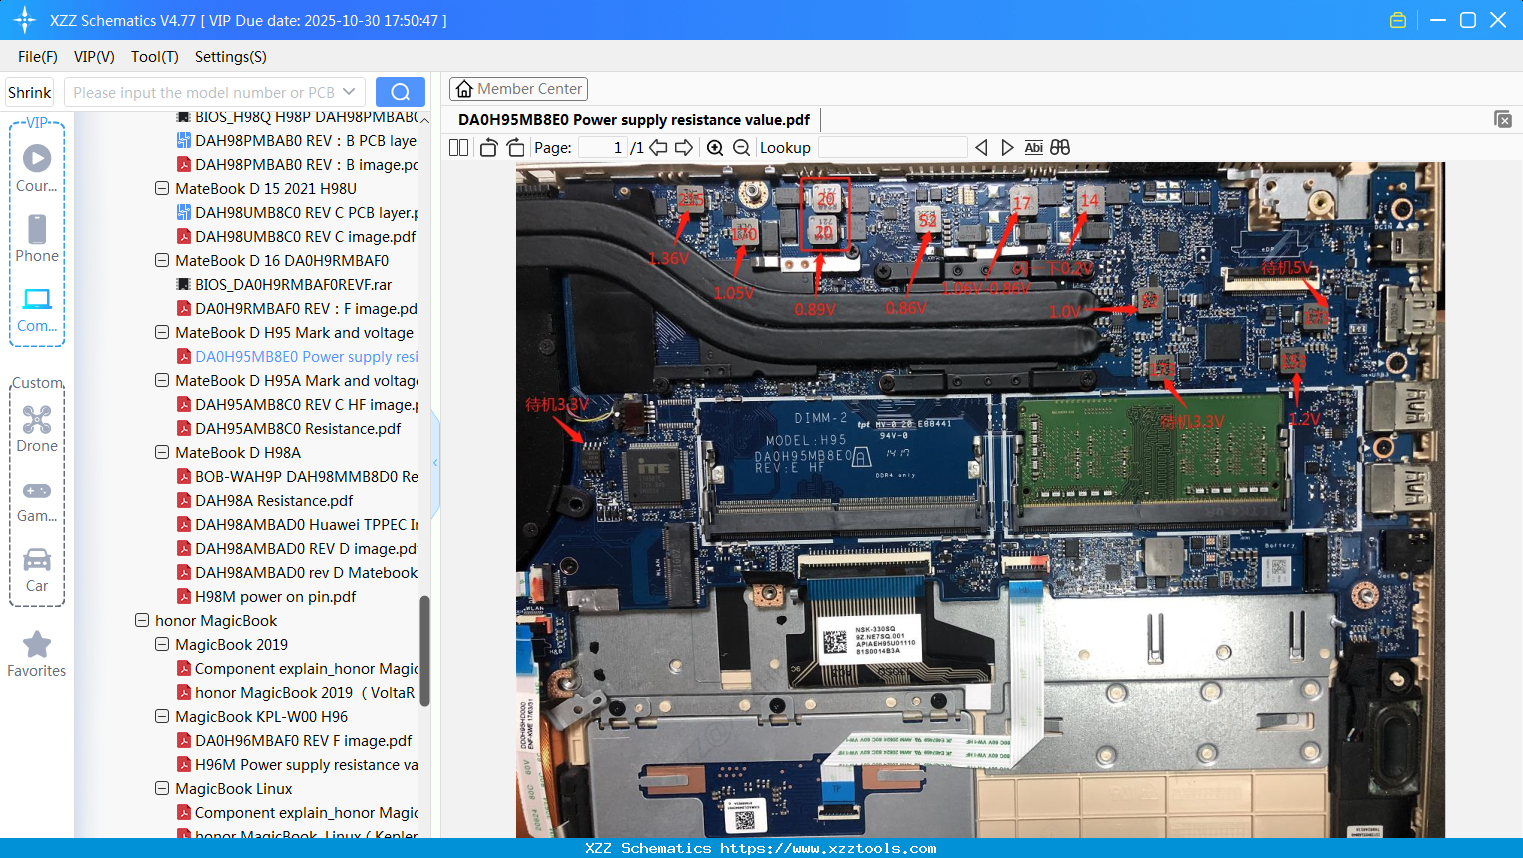Image resolution: width=1523 pixels, height=858 pixels.
Task: Collapse MateBook D H95 Mark and voltage node
Action: pyautogui.click(x=162, y=332)
